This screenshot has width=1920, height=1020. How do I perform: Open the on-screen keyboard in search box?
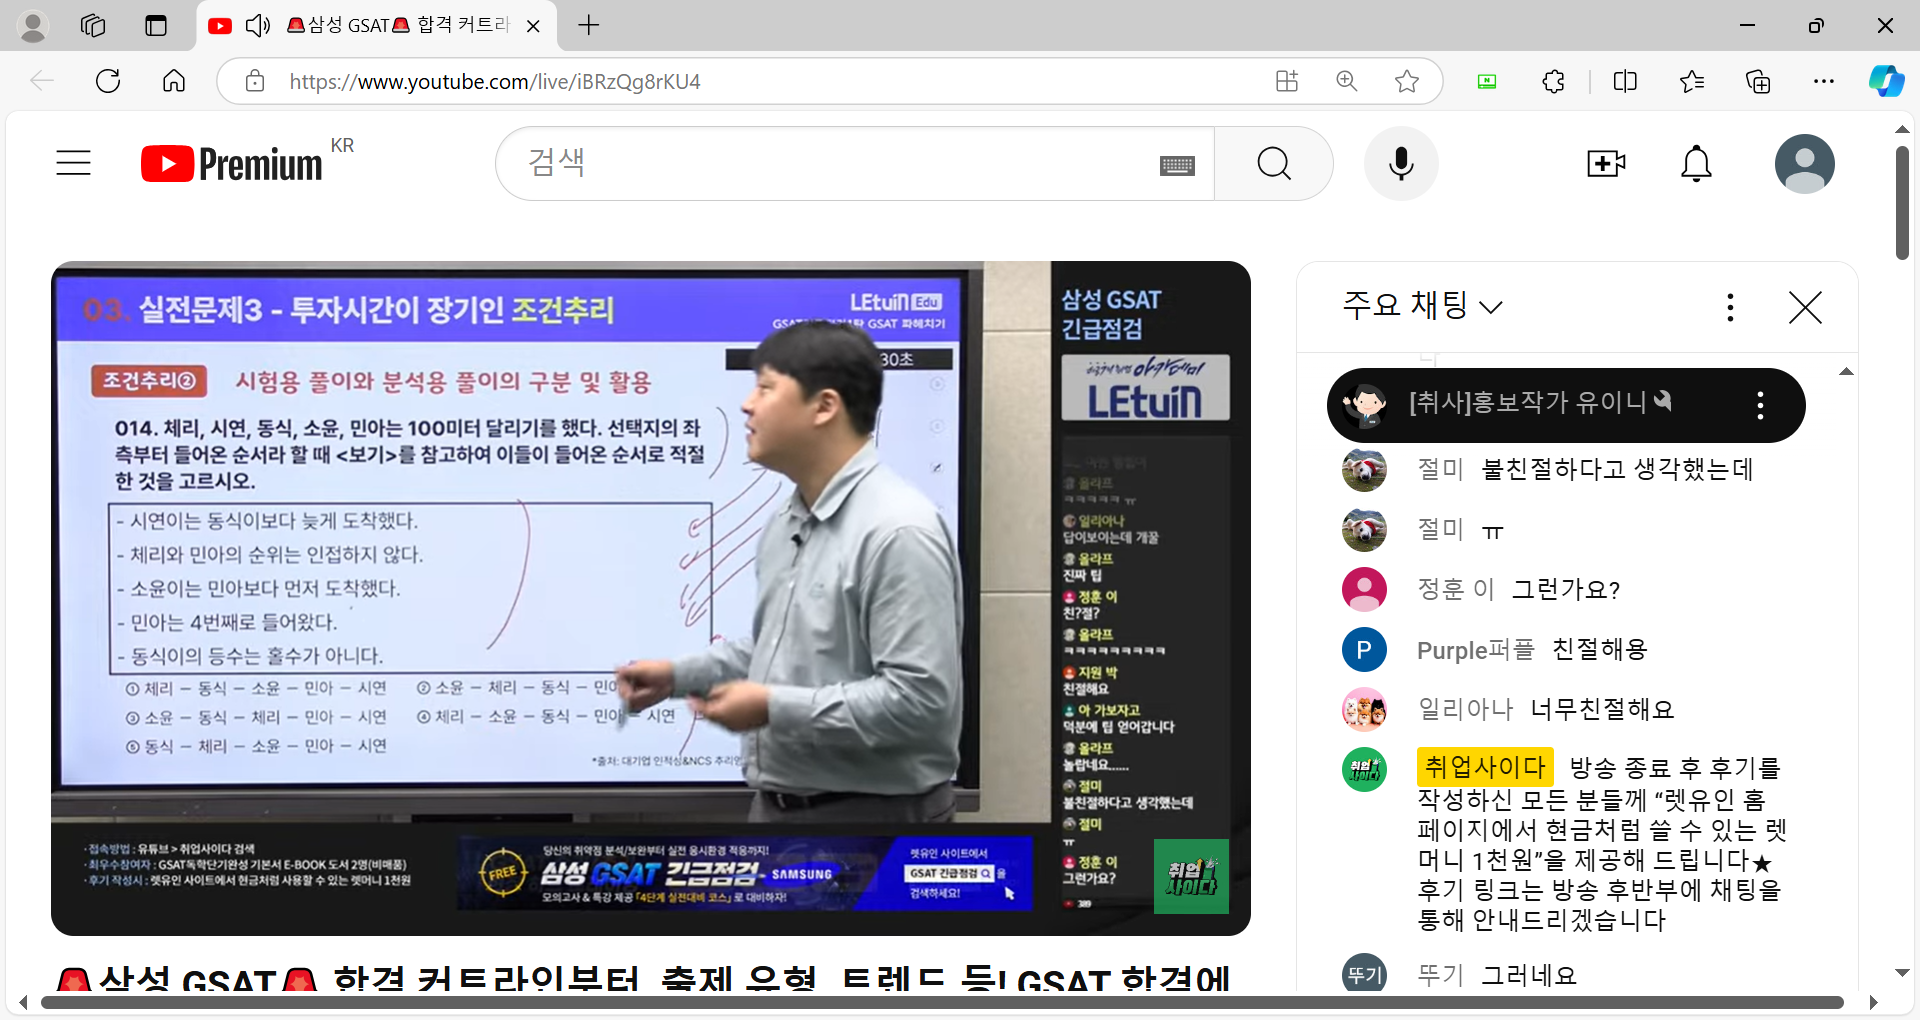point(1177,165)
